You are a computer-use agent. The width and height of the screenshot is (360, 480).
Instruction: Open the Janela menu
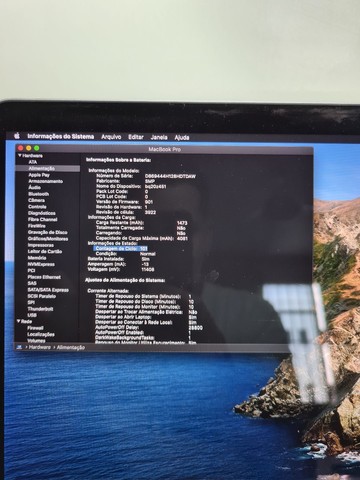[159, 137]
